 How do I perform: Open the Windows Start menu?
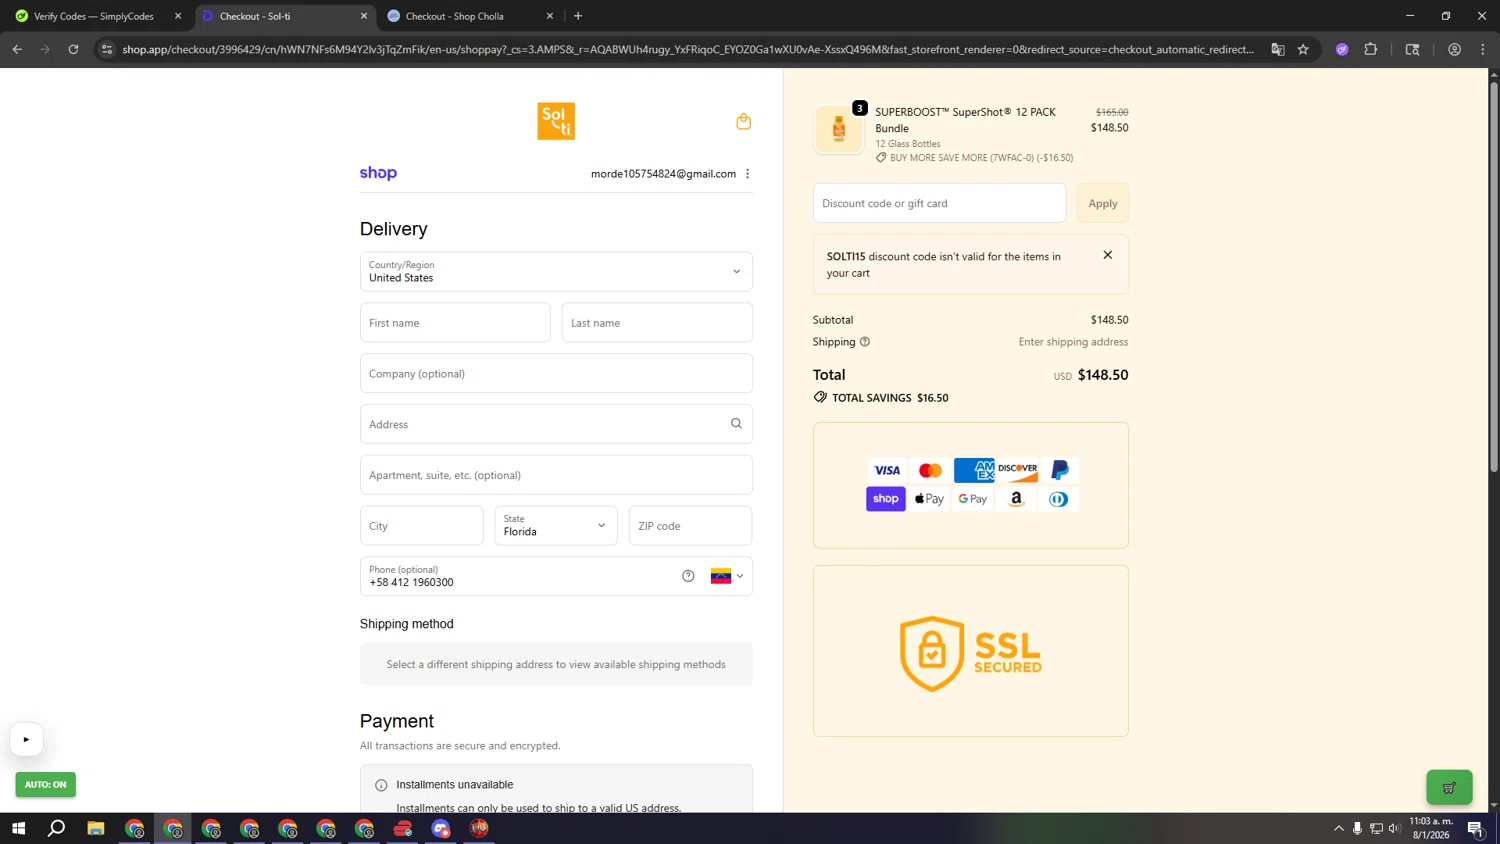[18, 828]
